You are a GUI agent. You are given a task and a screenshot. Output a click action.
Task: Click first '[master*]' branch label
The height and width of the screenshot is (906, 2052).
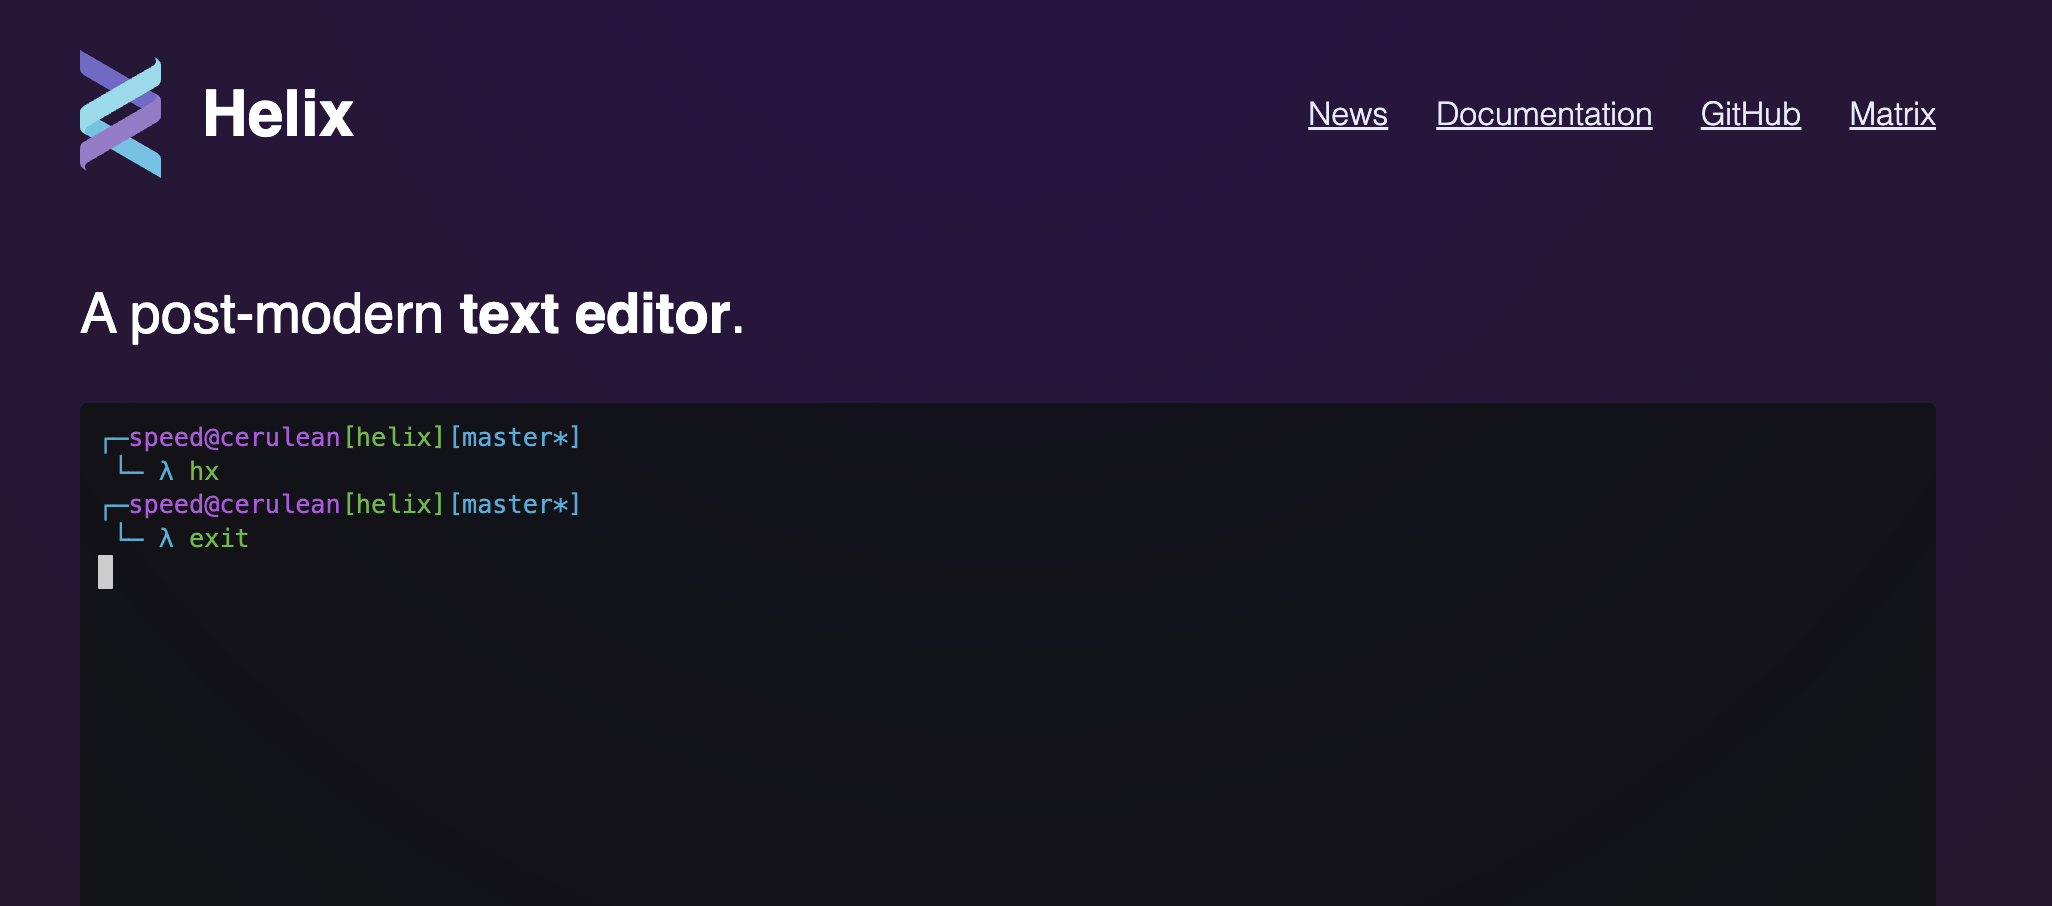pyautogui.click(x=515, y=438)
